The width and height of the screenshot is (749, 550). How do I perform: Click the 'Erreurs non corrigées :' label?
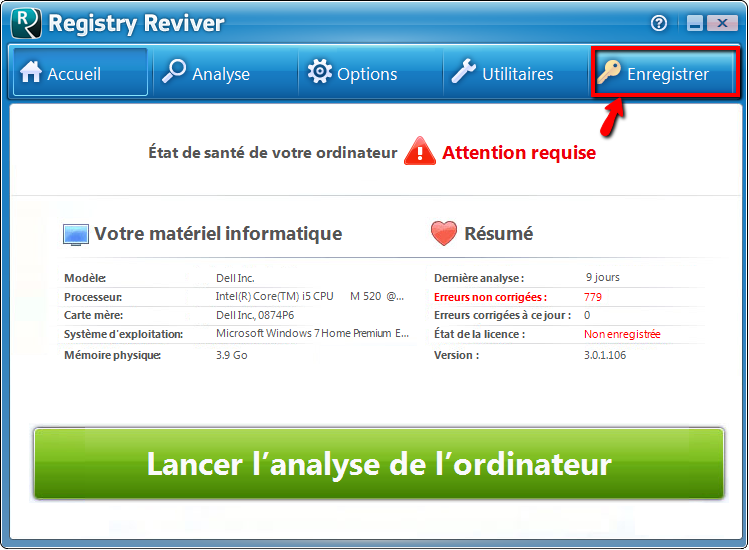(x=490, y=297)
